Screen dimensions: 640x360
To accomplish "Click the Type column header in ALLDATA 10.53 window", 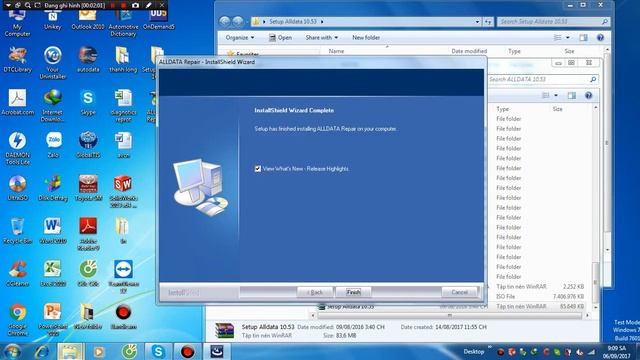I will (502, 109).
